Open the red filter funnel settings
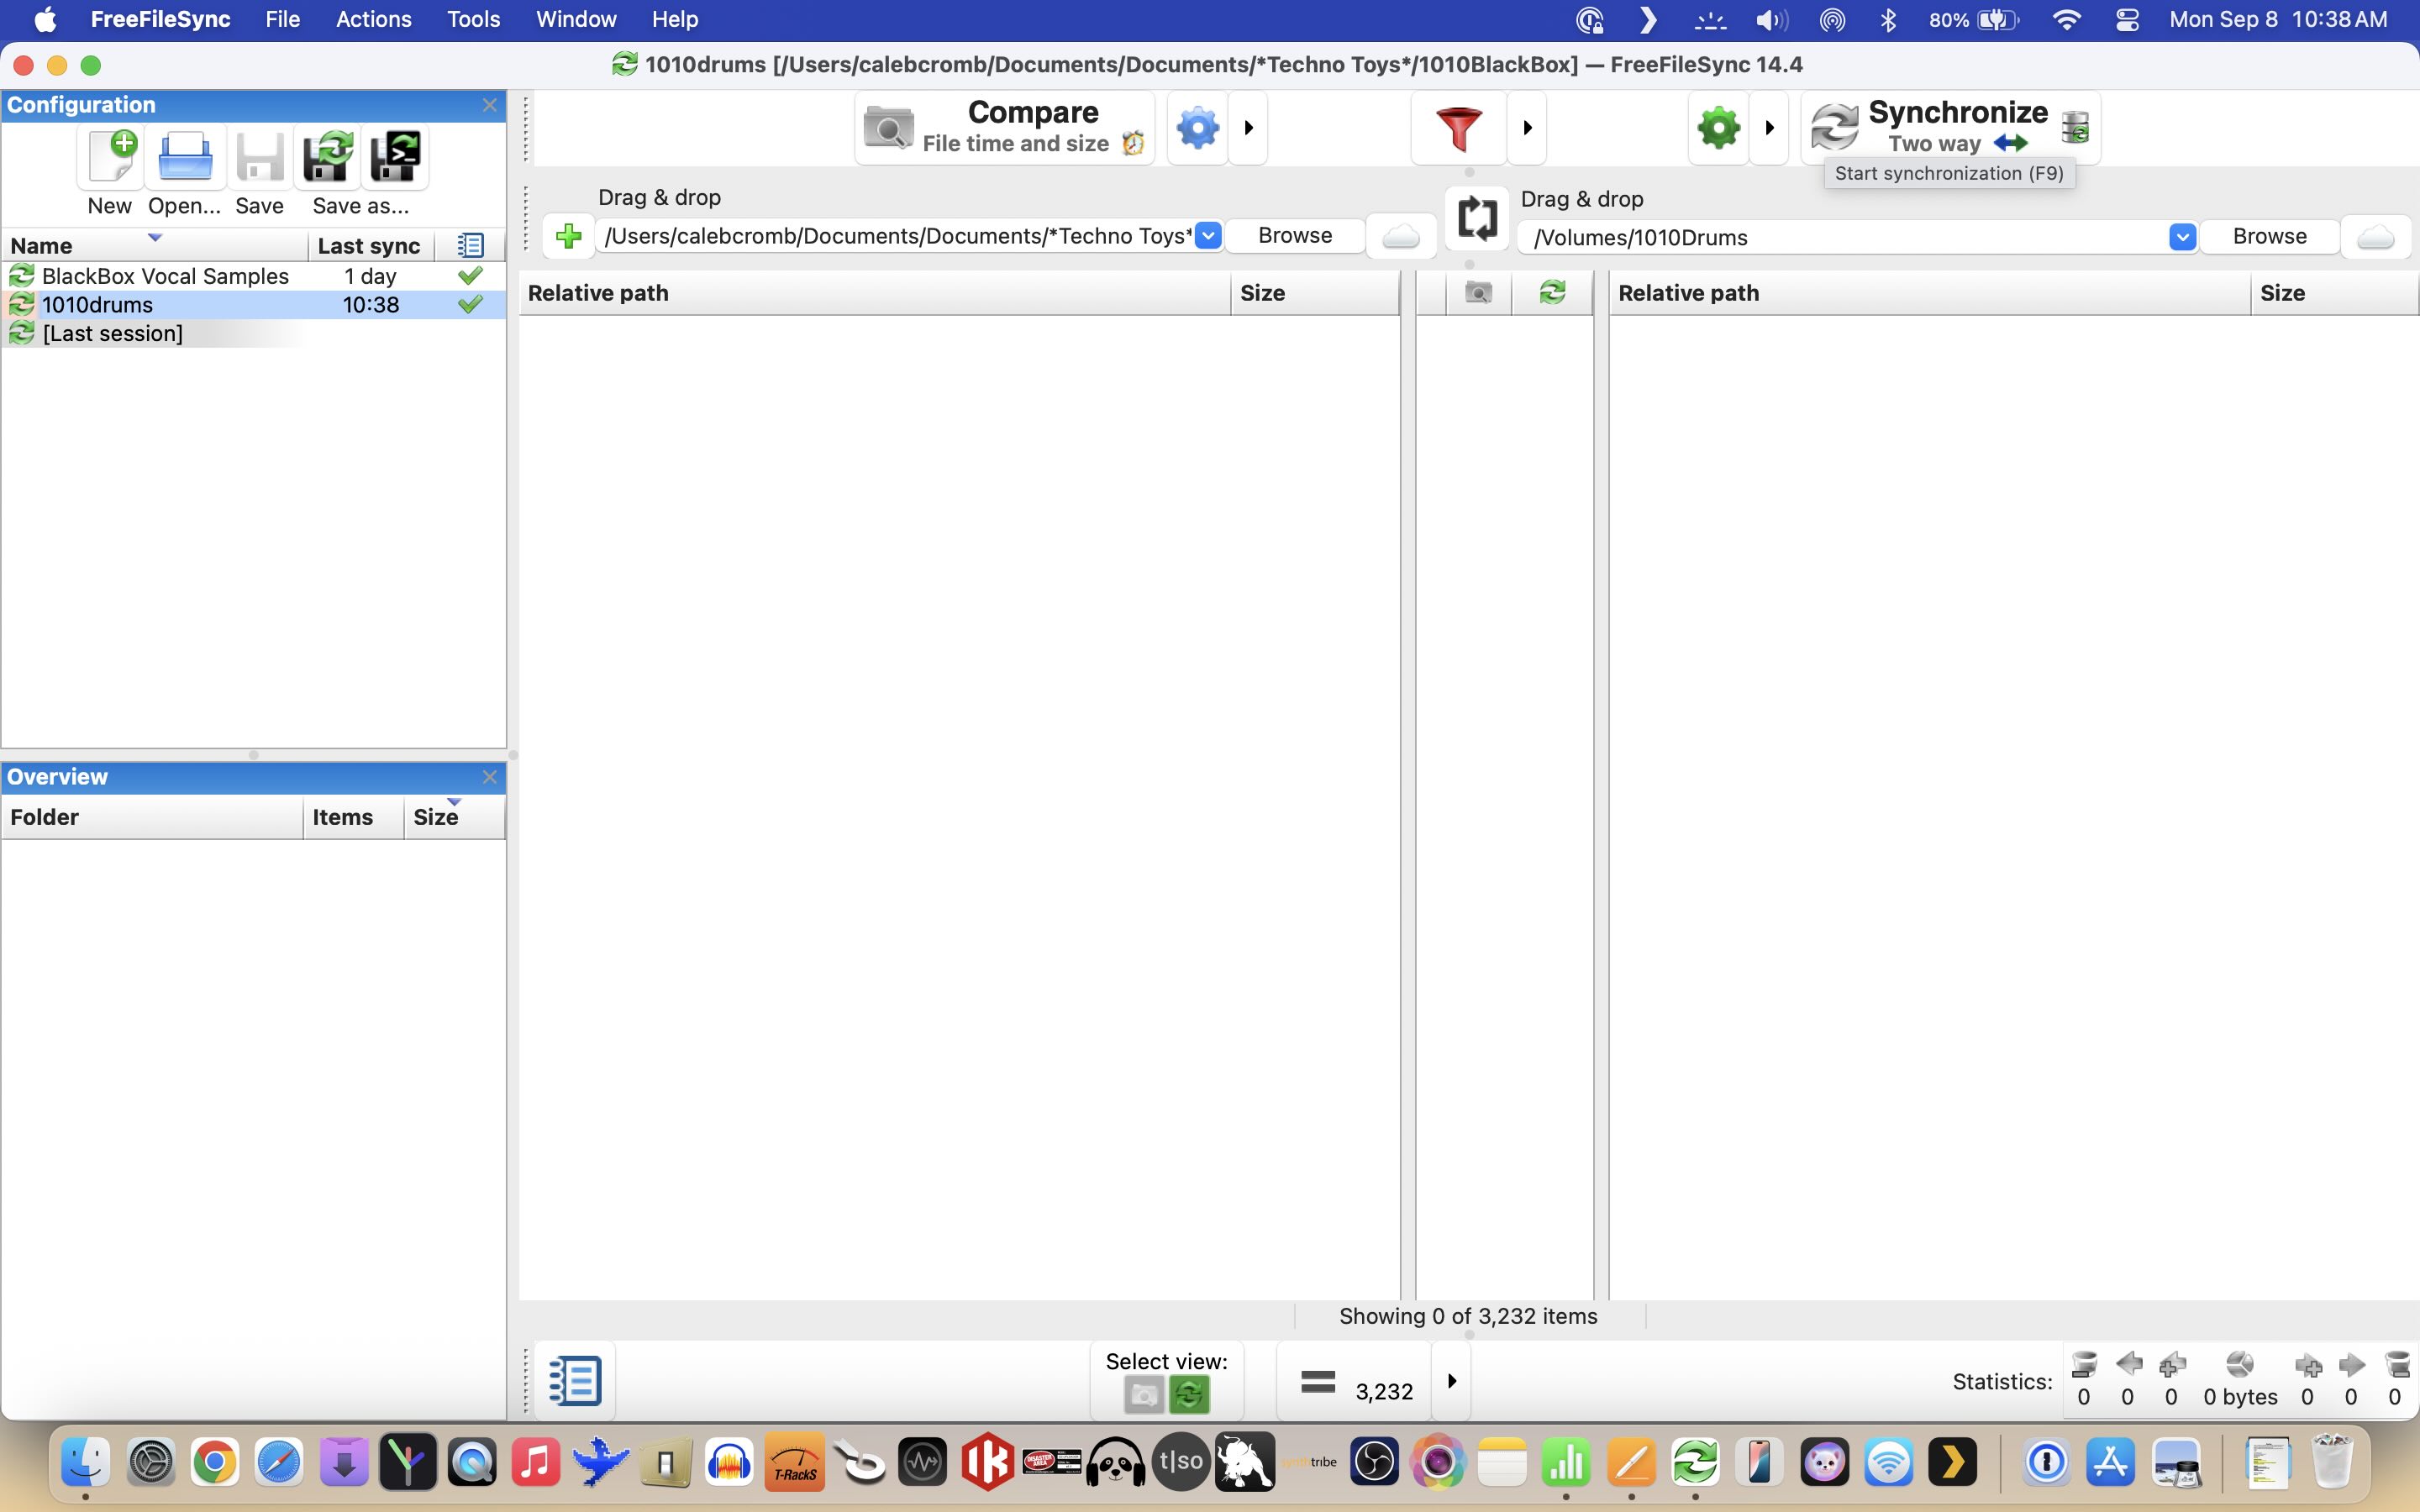The image size is (2420, 1512). 1458,128
